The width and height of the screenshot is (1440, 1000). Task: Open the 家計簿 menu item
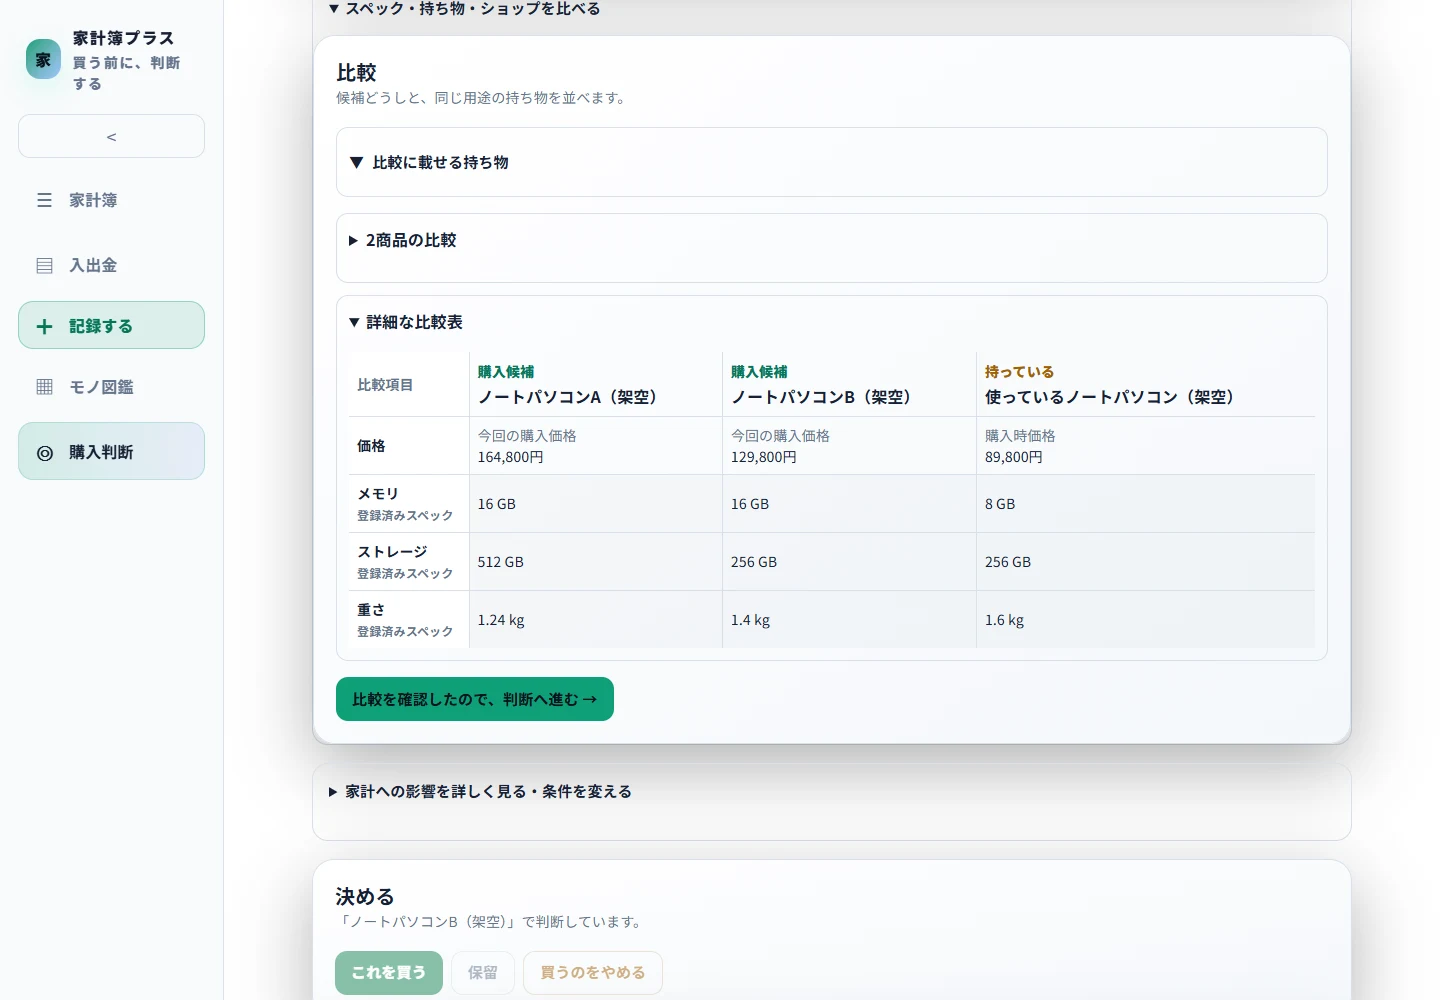pyautogui.click(x=111, y=200)
